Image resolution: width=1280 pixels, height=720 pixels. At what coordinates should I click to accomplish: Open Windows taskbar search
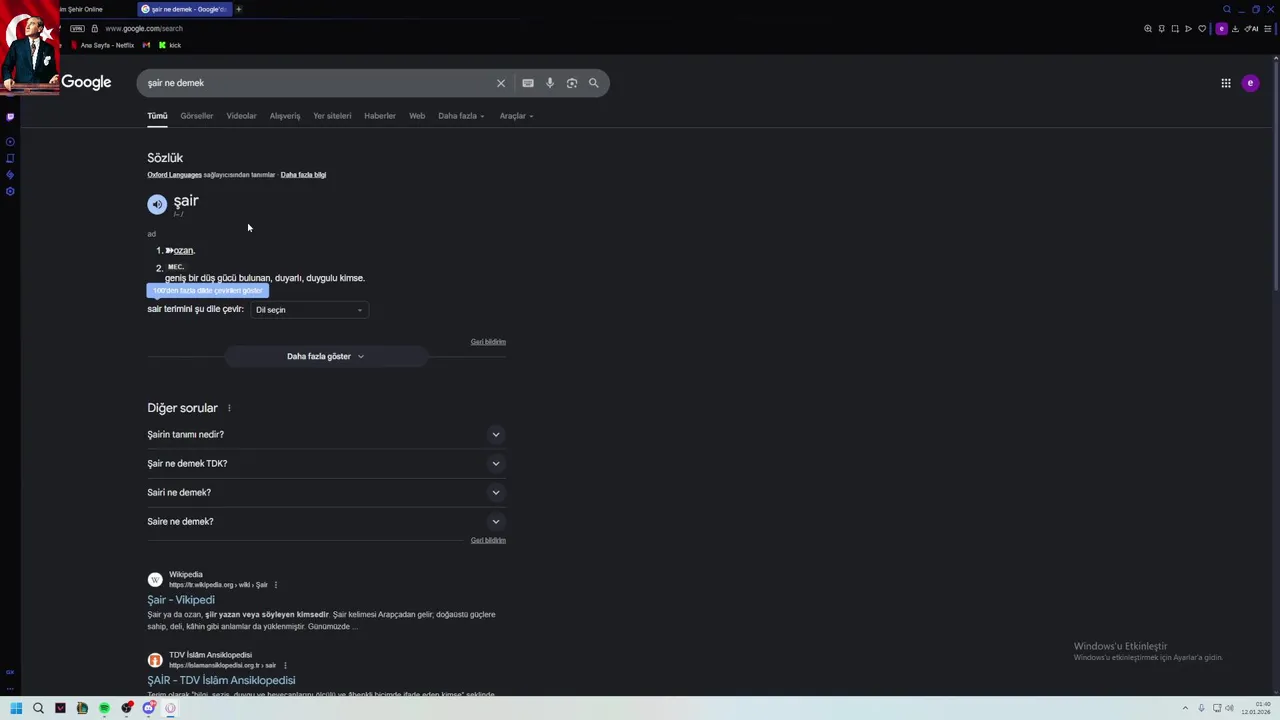[38, 708]
